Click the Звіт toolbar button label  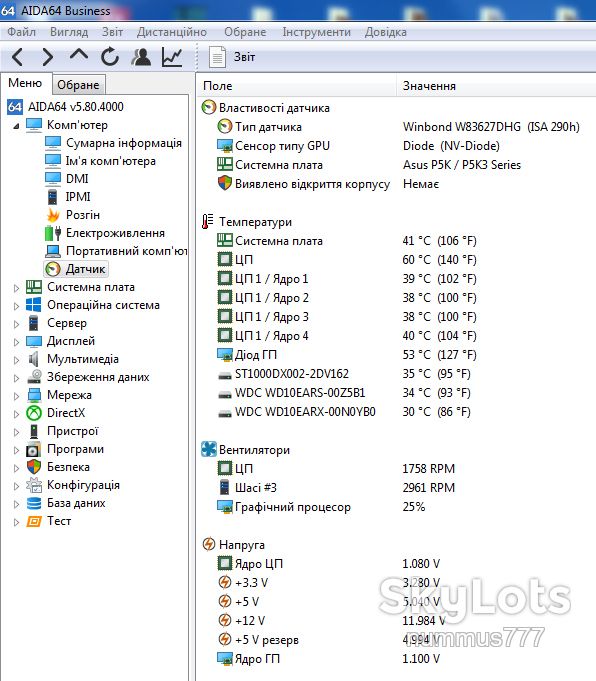coord(245,57)
